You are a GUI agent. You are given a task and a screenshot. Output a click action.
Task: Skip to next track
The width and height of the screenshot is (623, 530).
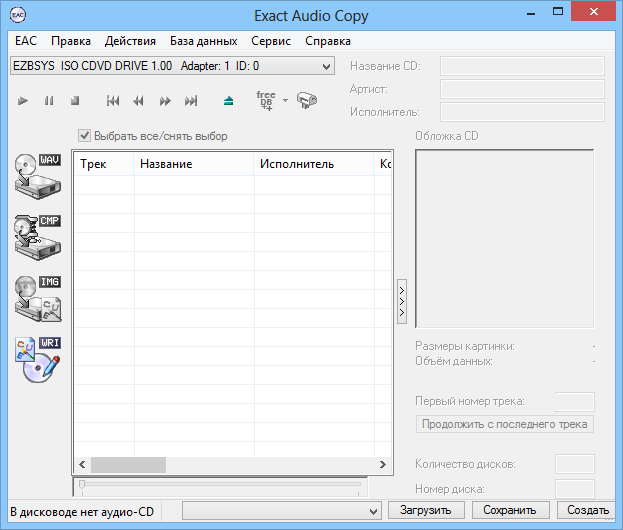(191, 101)
